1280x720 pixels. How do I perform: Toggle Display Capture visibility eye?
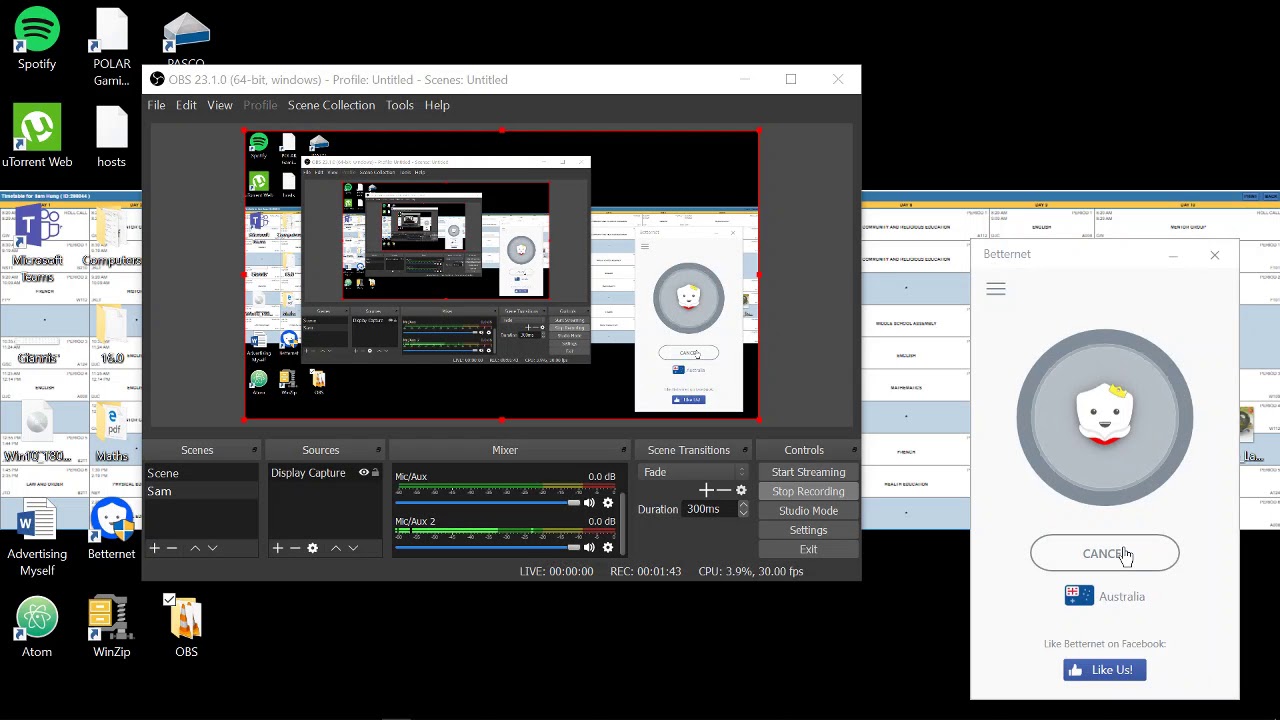point(364,473)
